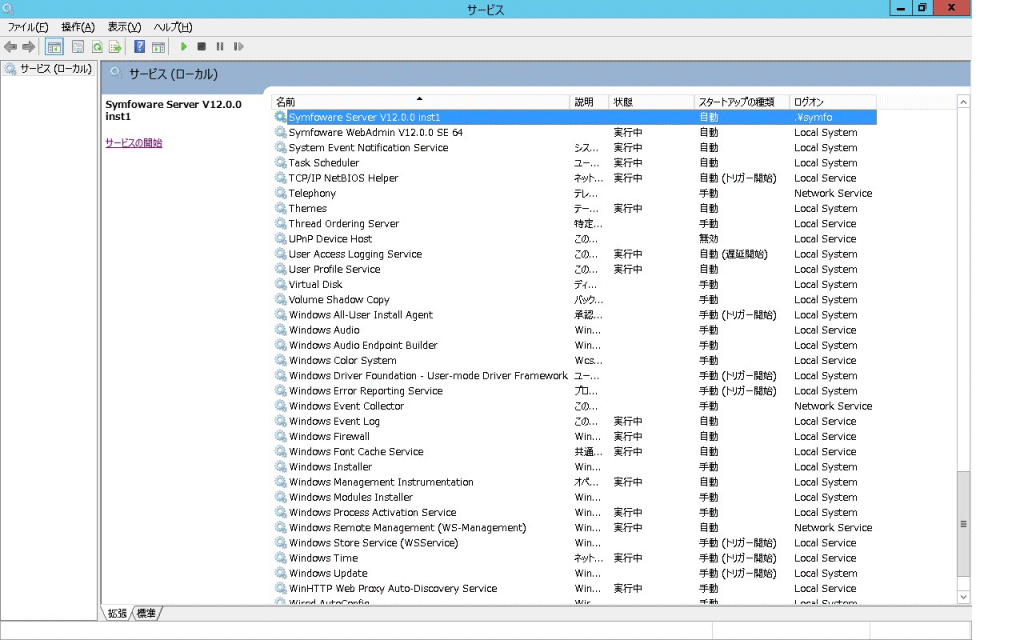
Task: Pause the service with the pause button
Action: pos(220,47)
